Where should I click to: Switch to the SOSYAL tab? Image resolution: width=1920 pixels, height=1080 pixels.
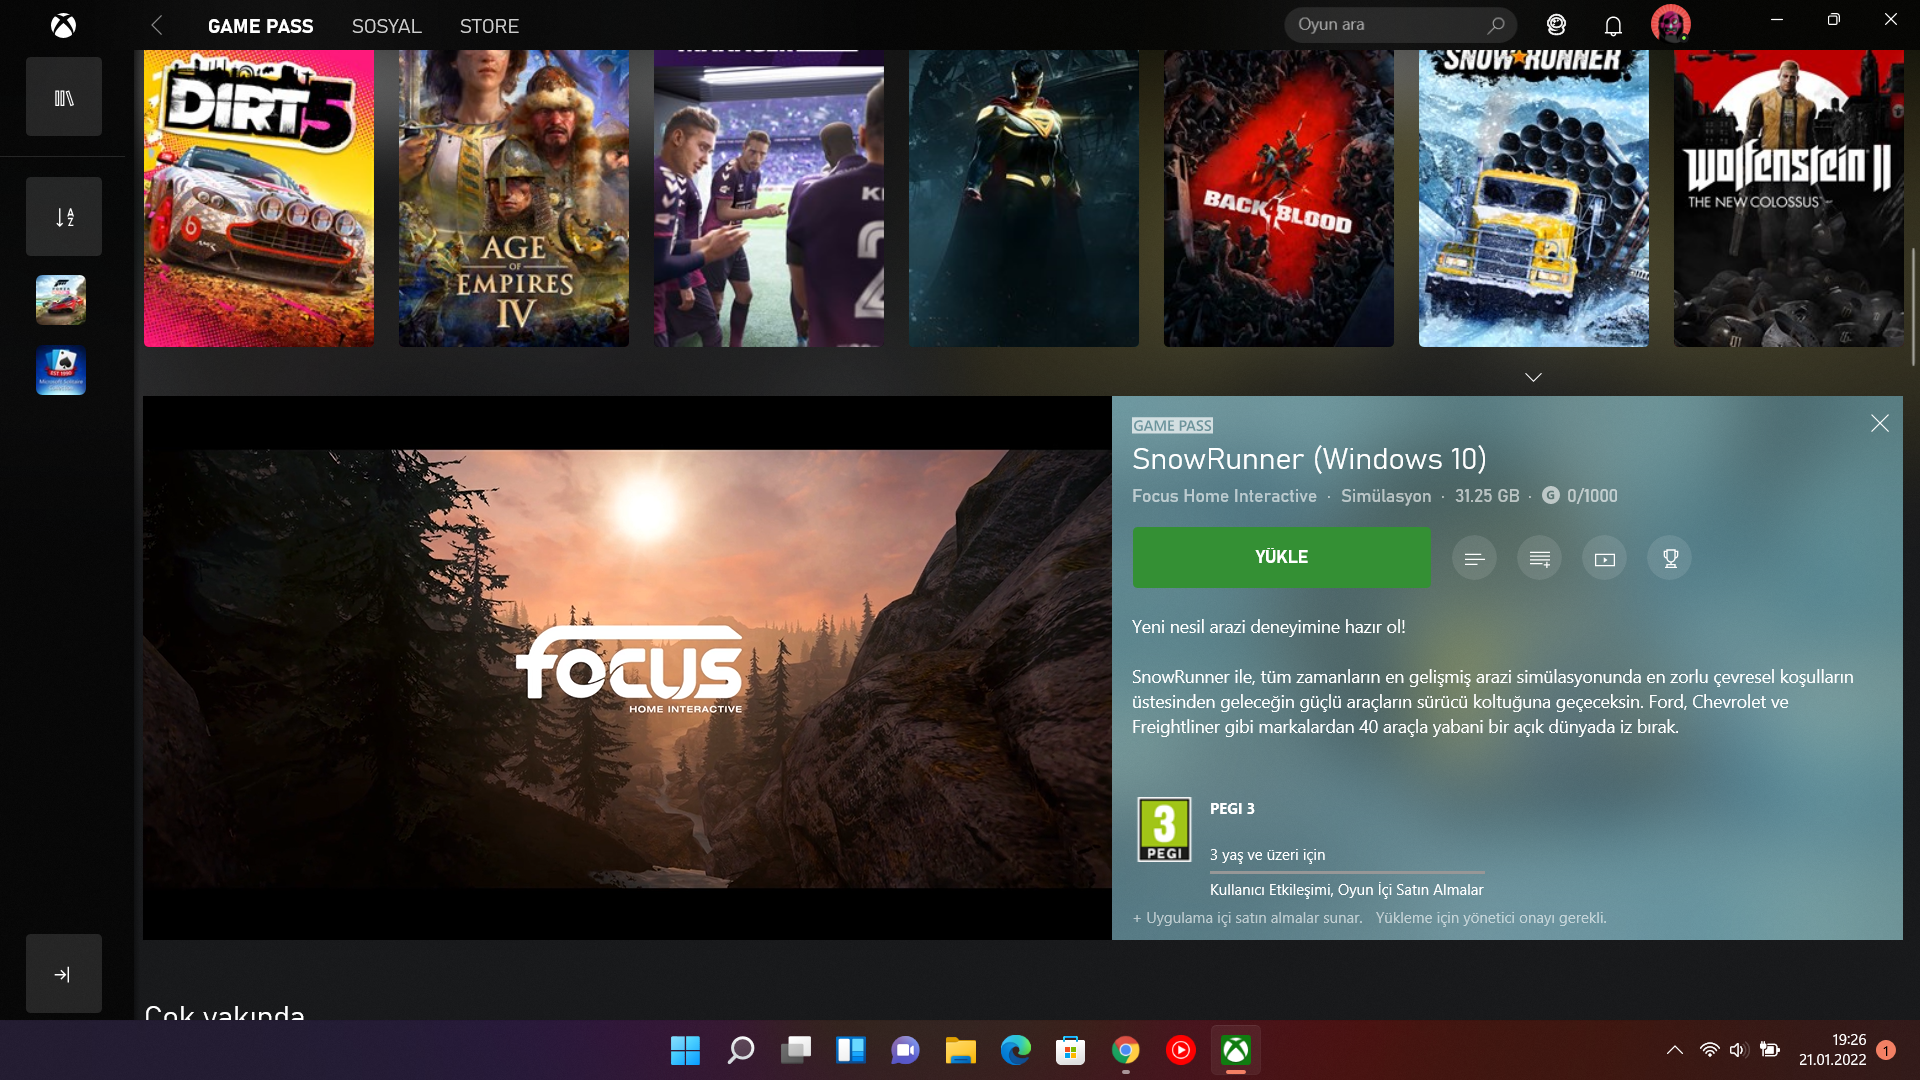(x=386, y=26)
